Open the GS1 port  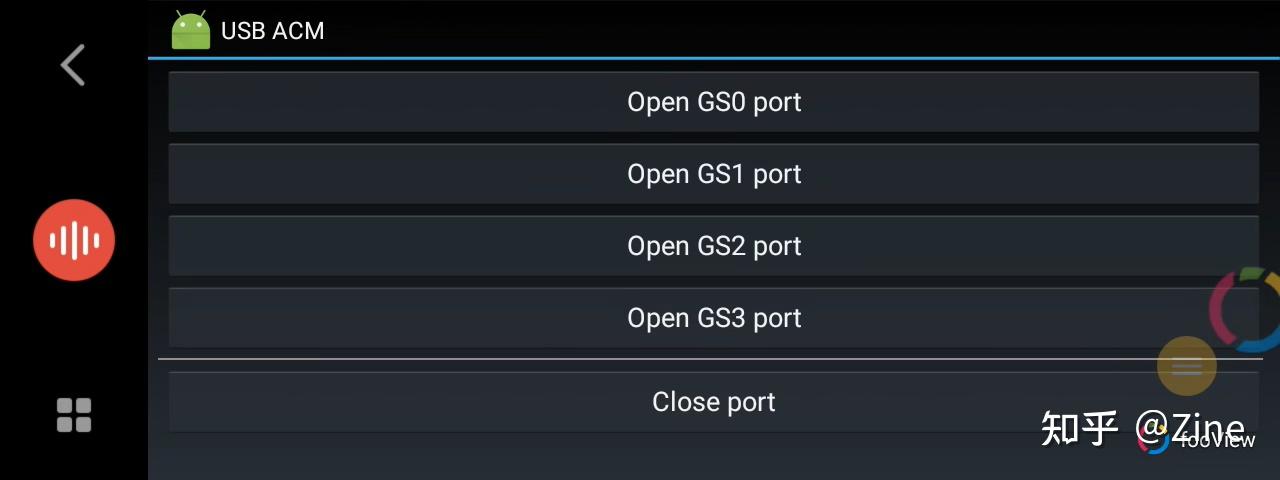(713, 174)
